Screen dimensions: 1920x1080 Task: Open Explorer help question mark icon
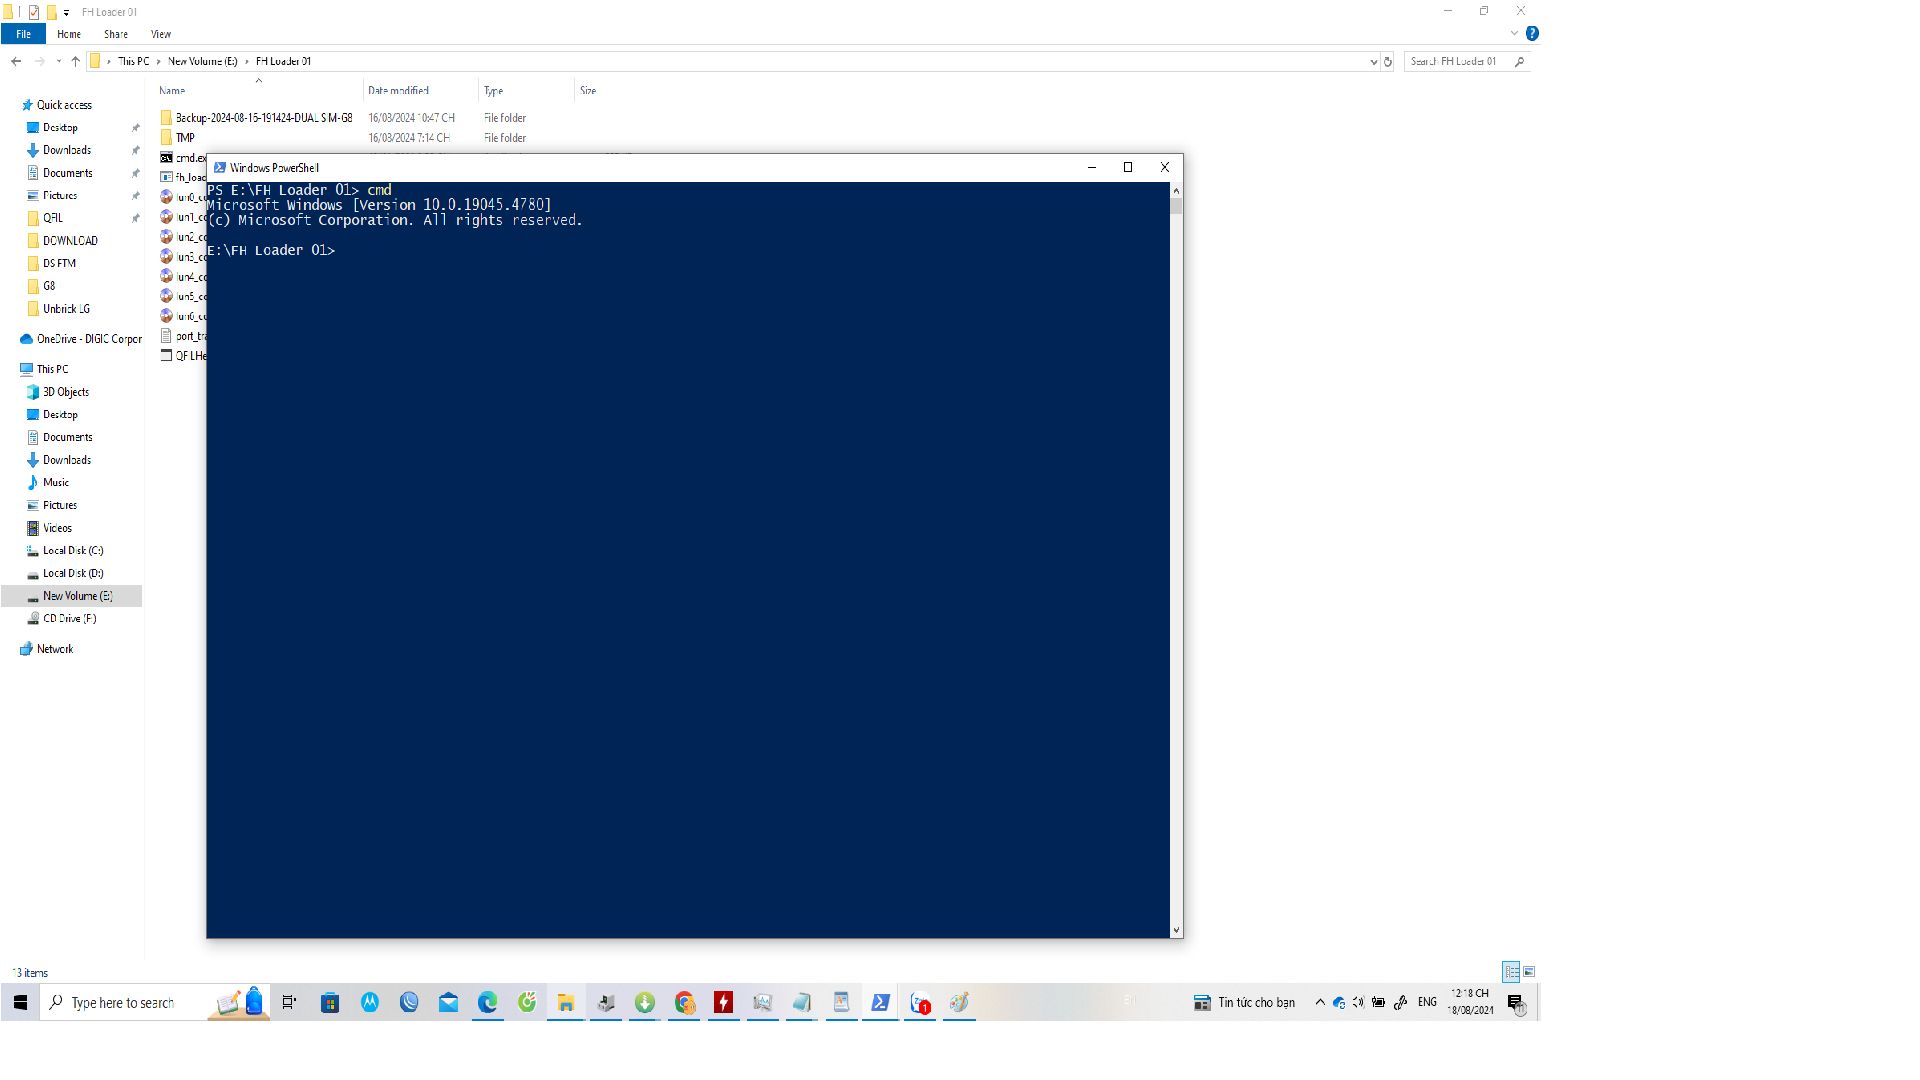(x=1532, y=34)
